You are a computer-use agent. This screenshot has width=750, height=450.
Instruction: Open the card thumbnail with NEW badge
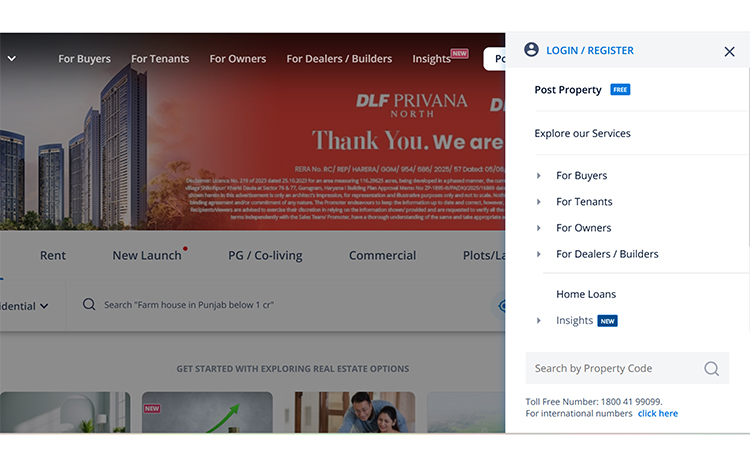(x=207, y=412)
